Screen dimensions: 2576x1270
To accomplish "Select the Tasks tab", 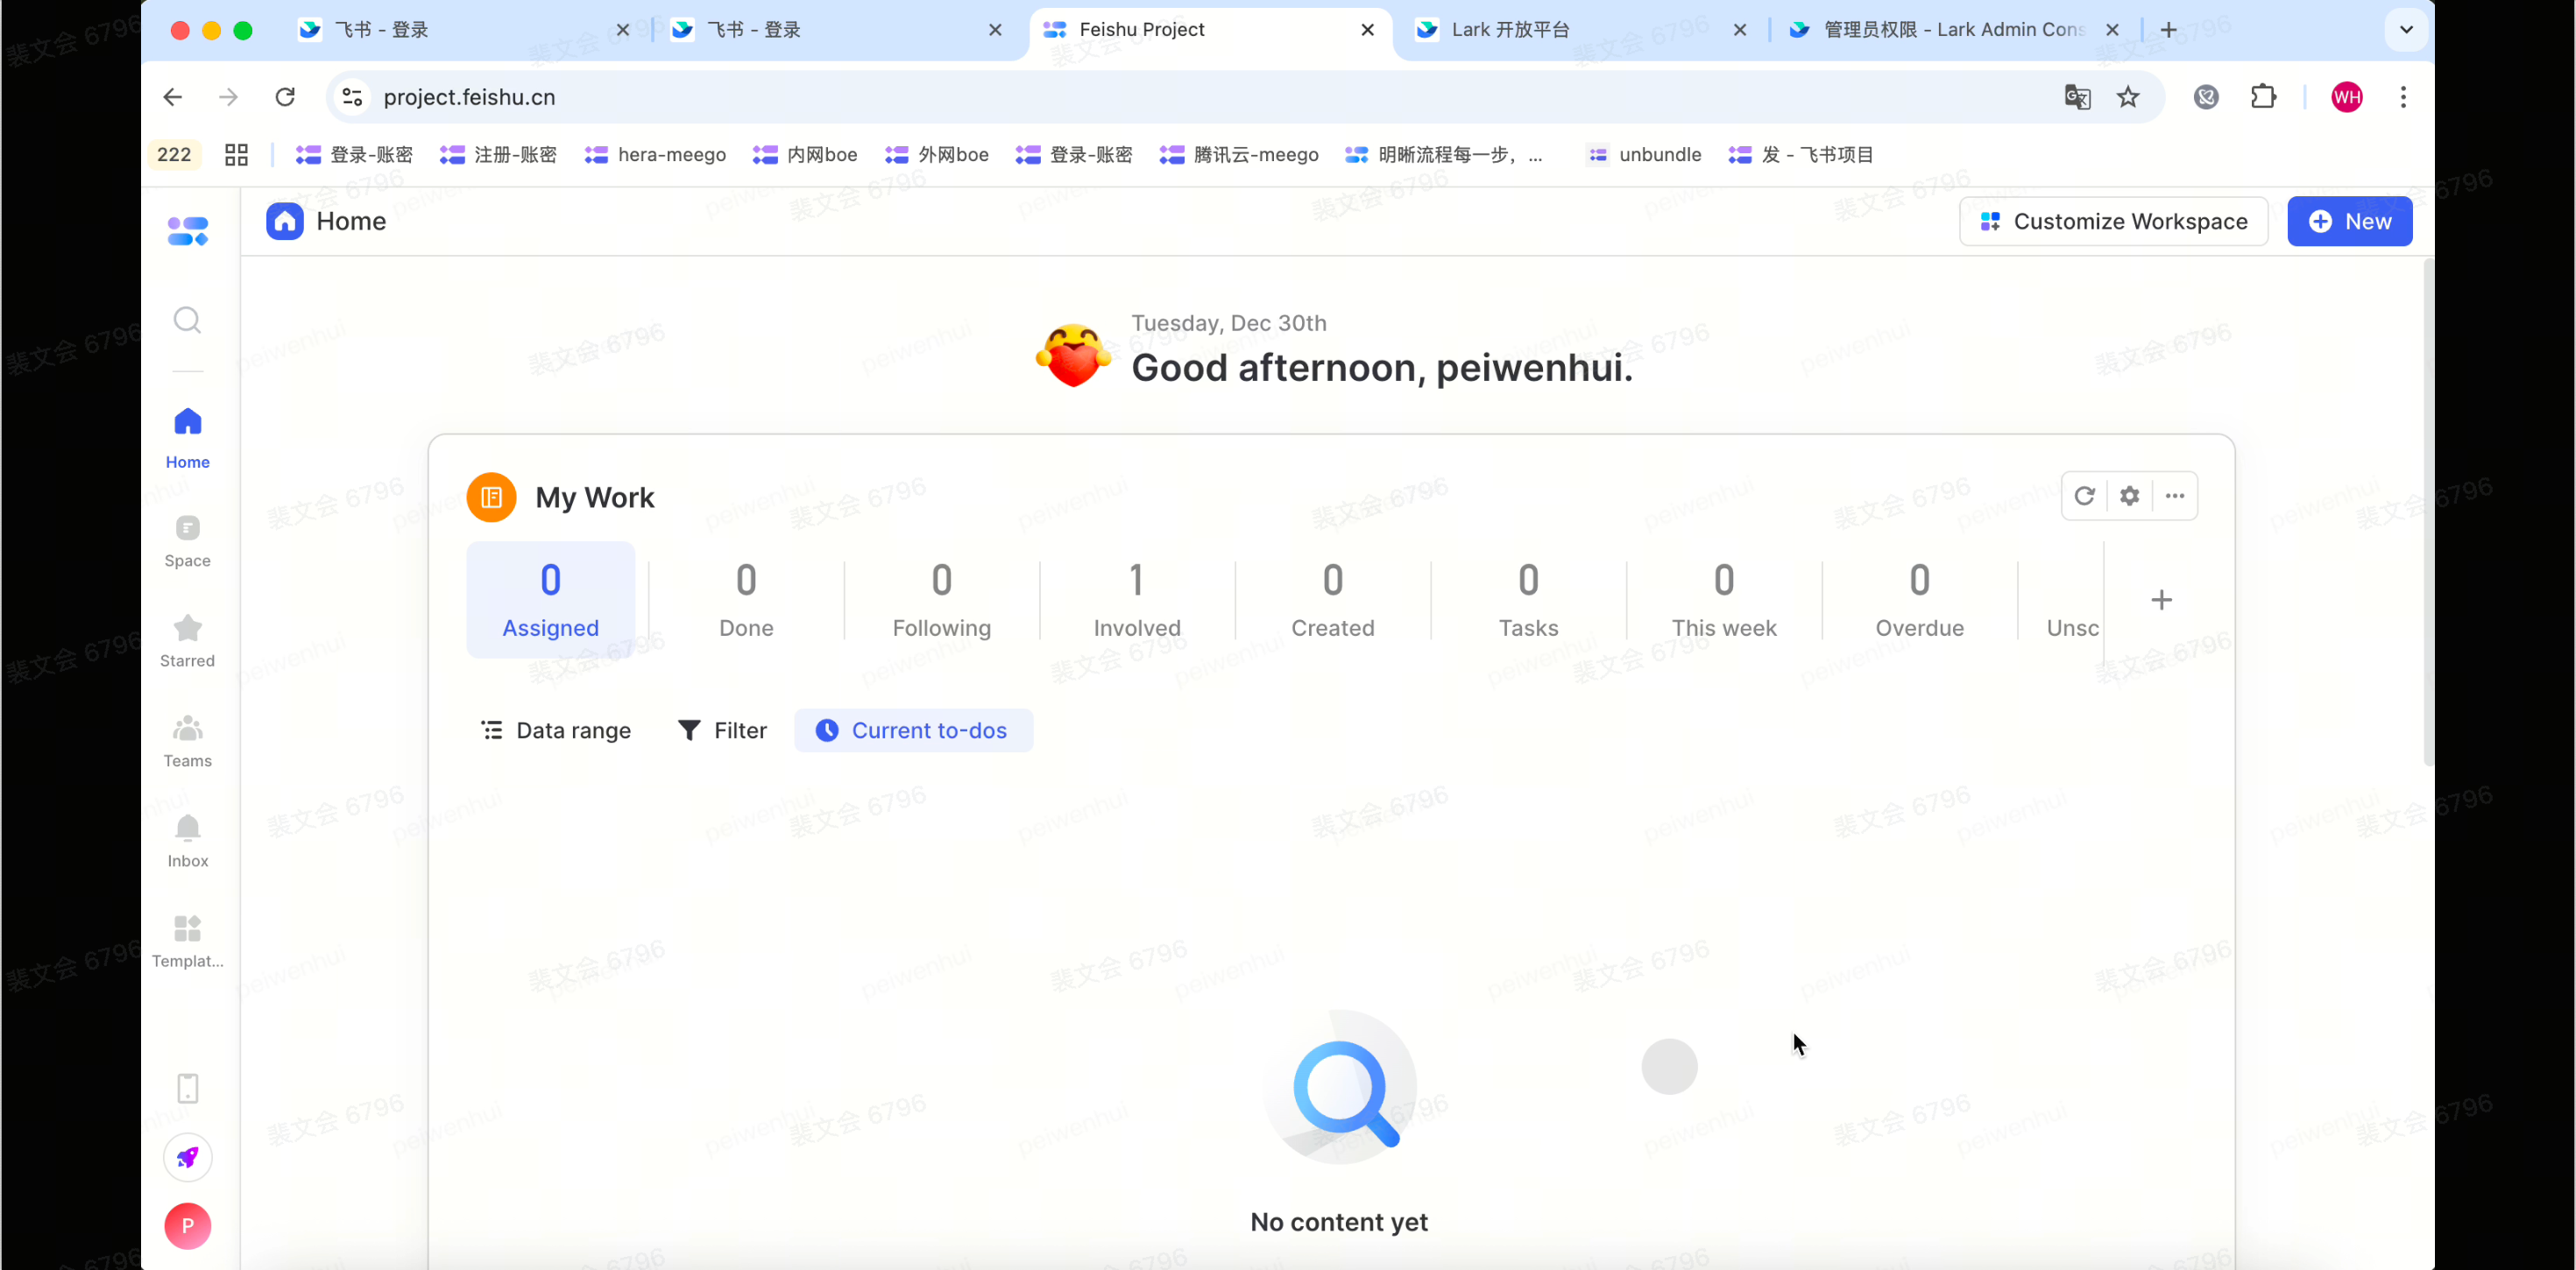I will (1528, 600).
